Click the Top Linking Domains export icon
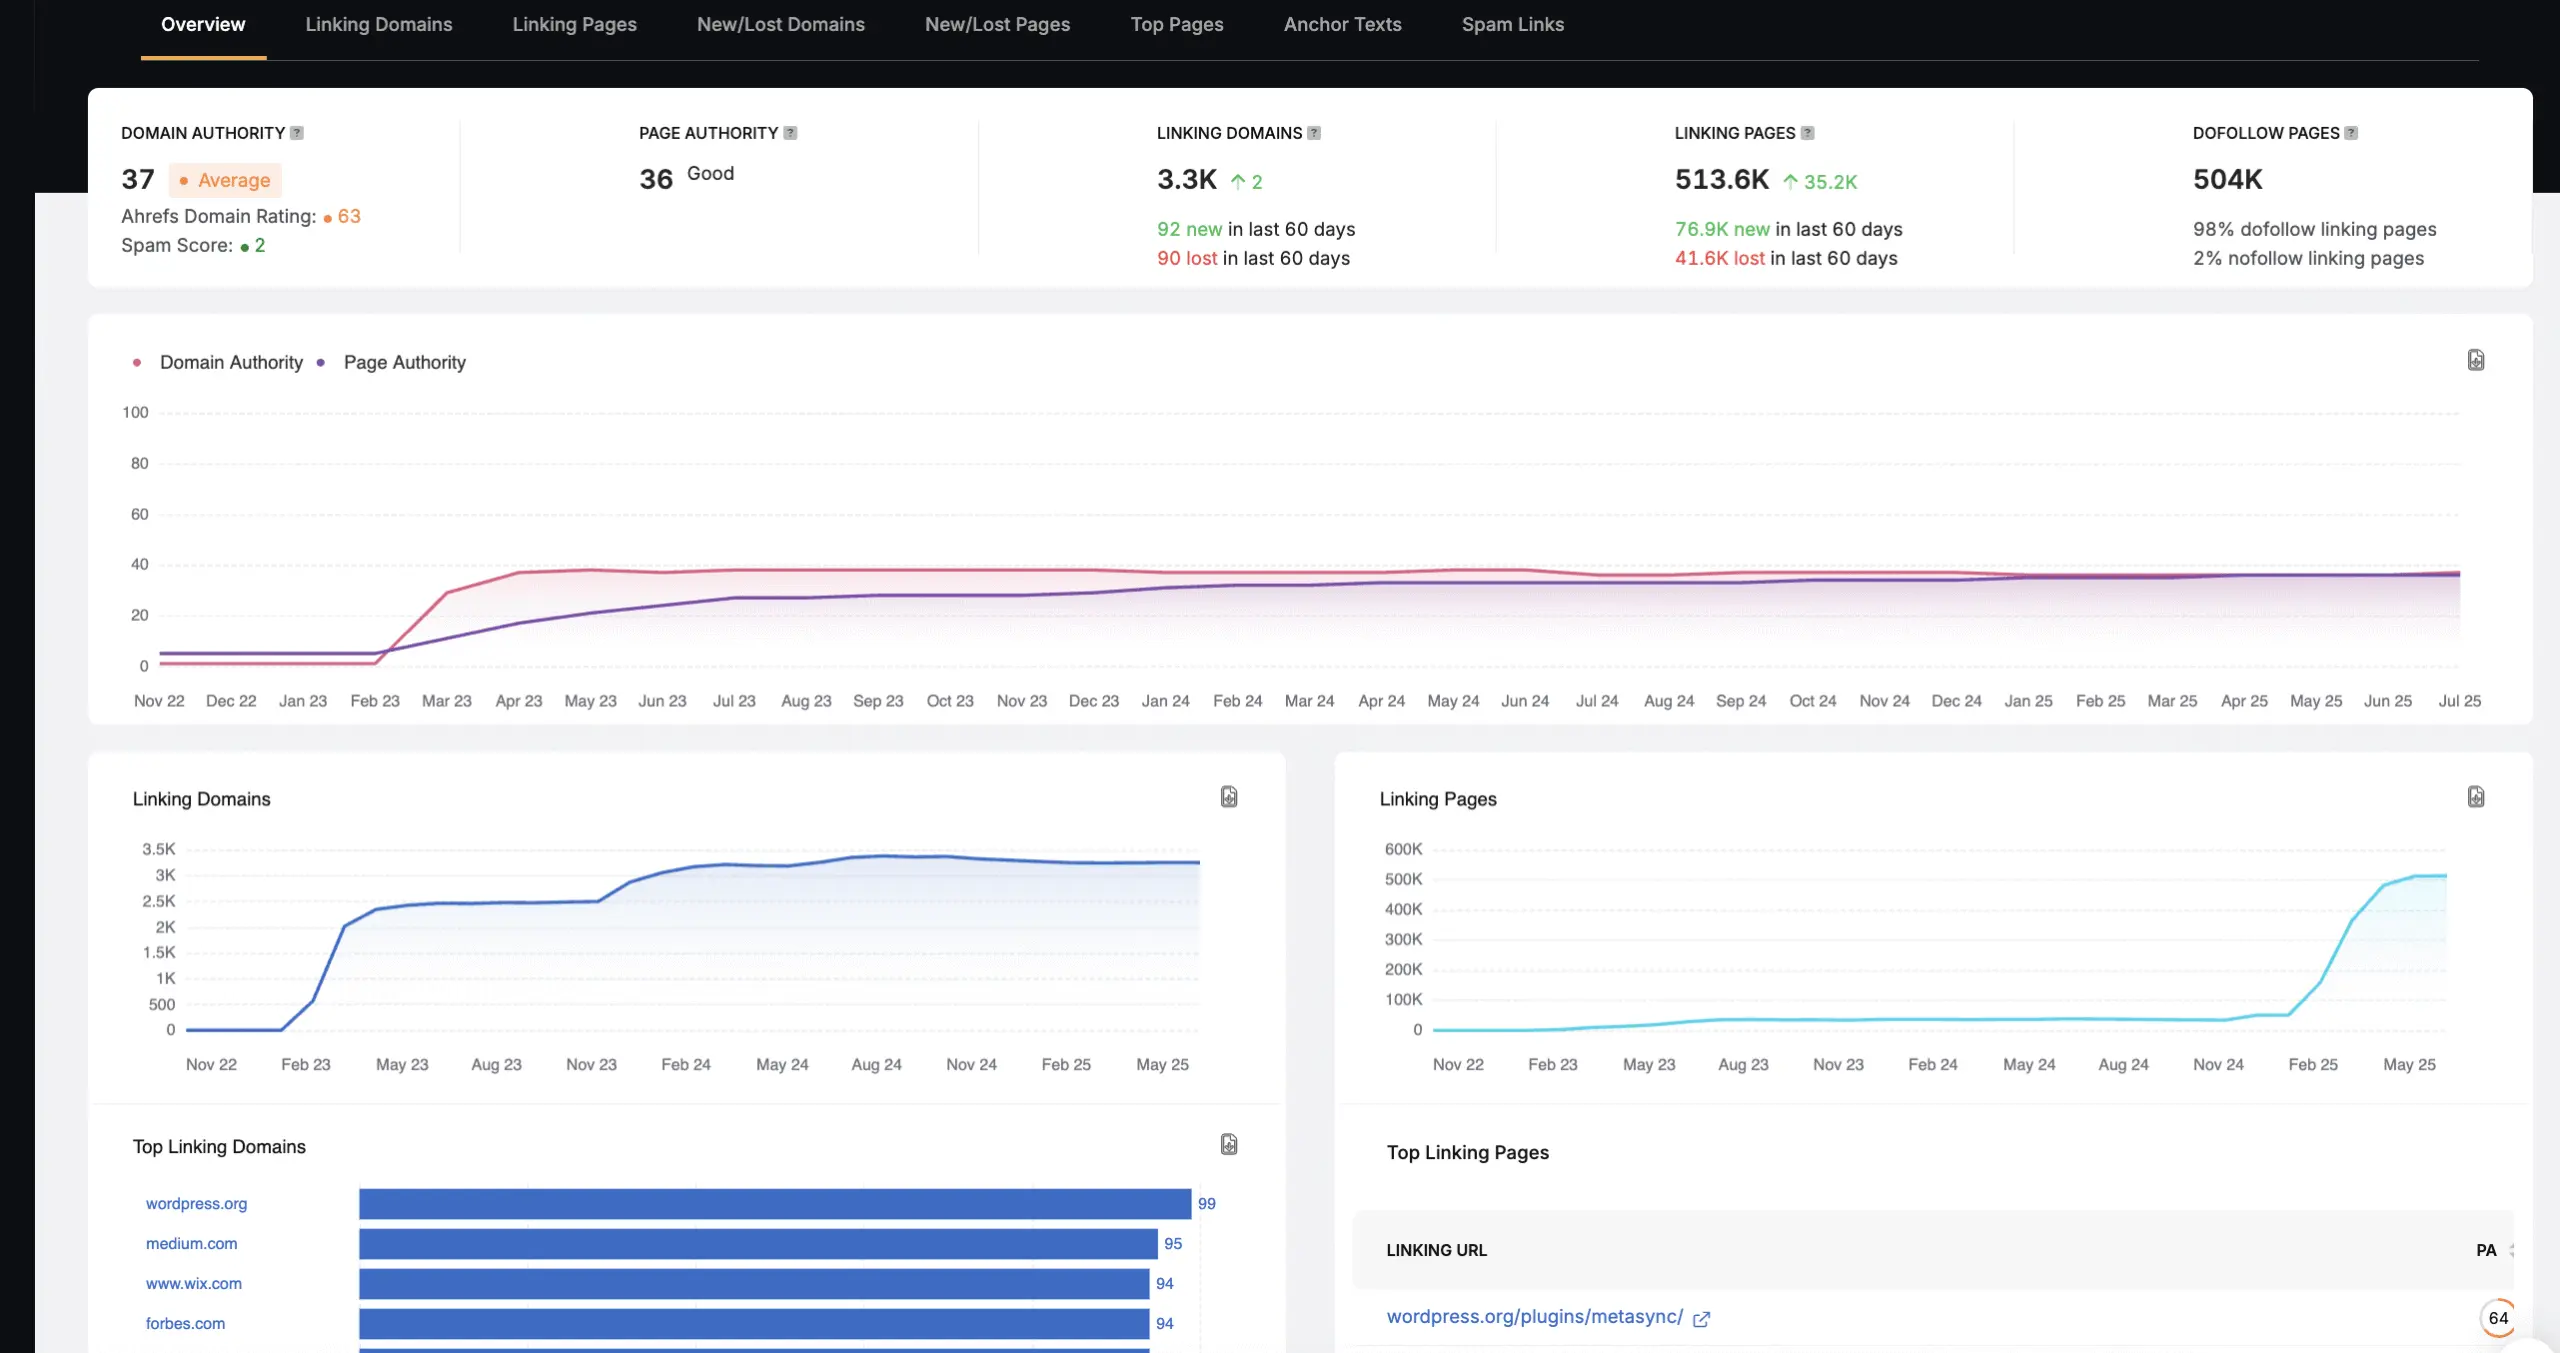Viewport: 2560px width, 1353px height. (1229, 1144)
